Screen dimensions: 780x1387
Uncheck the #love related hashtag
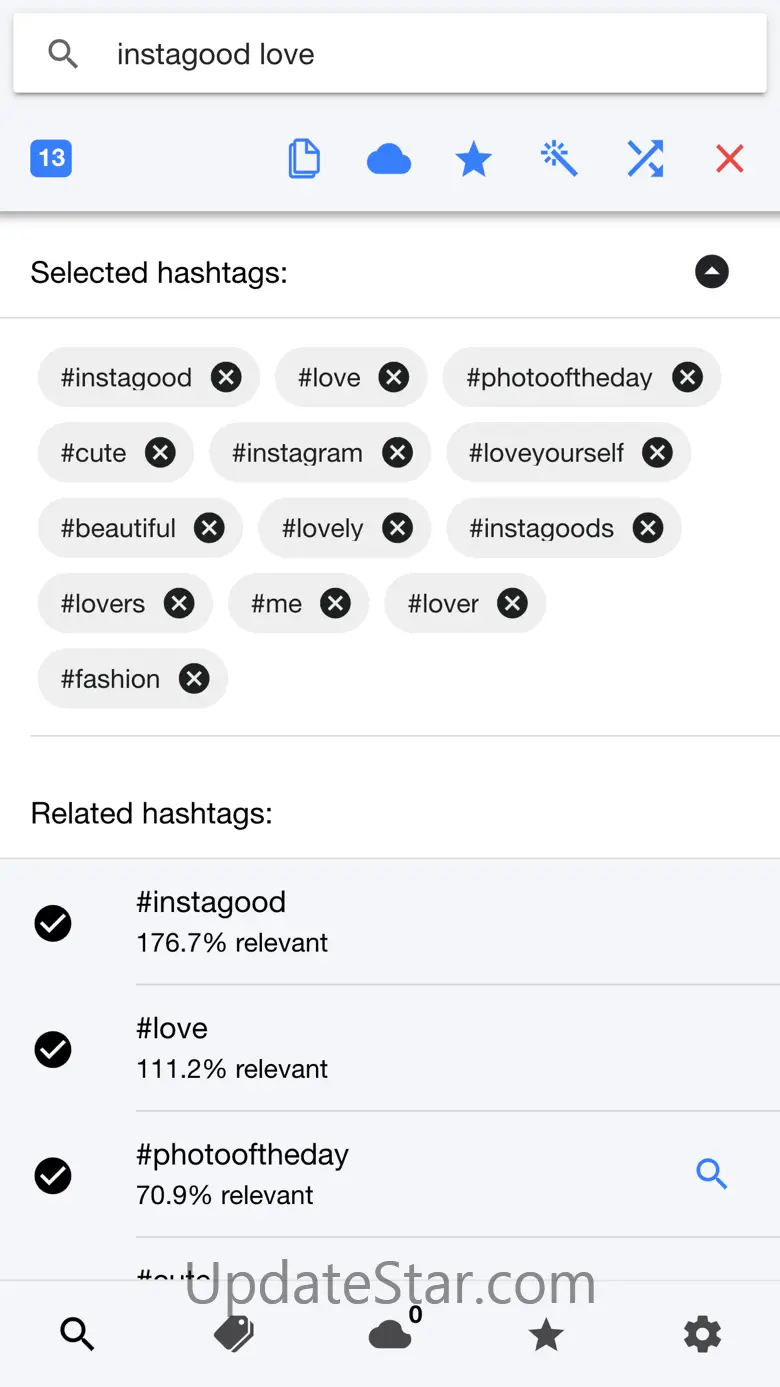(x=53, y=1049)
